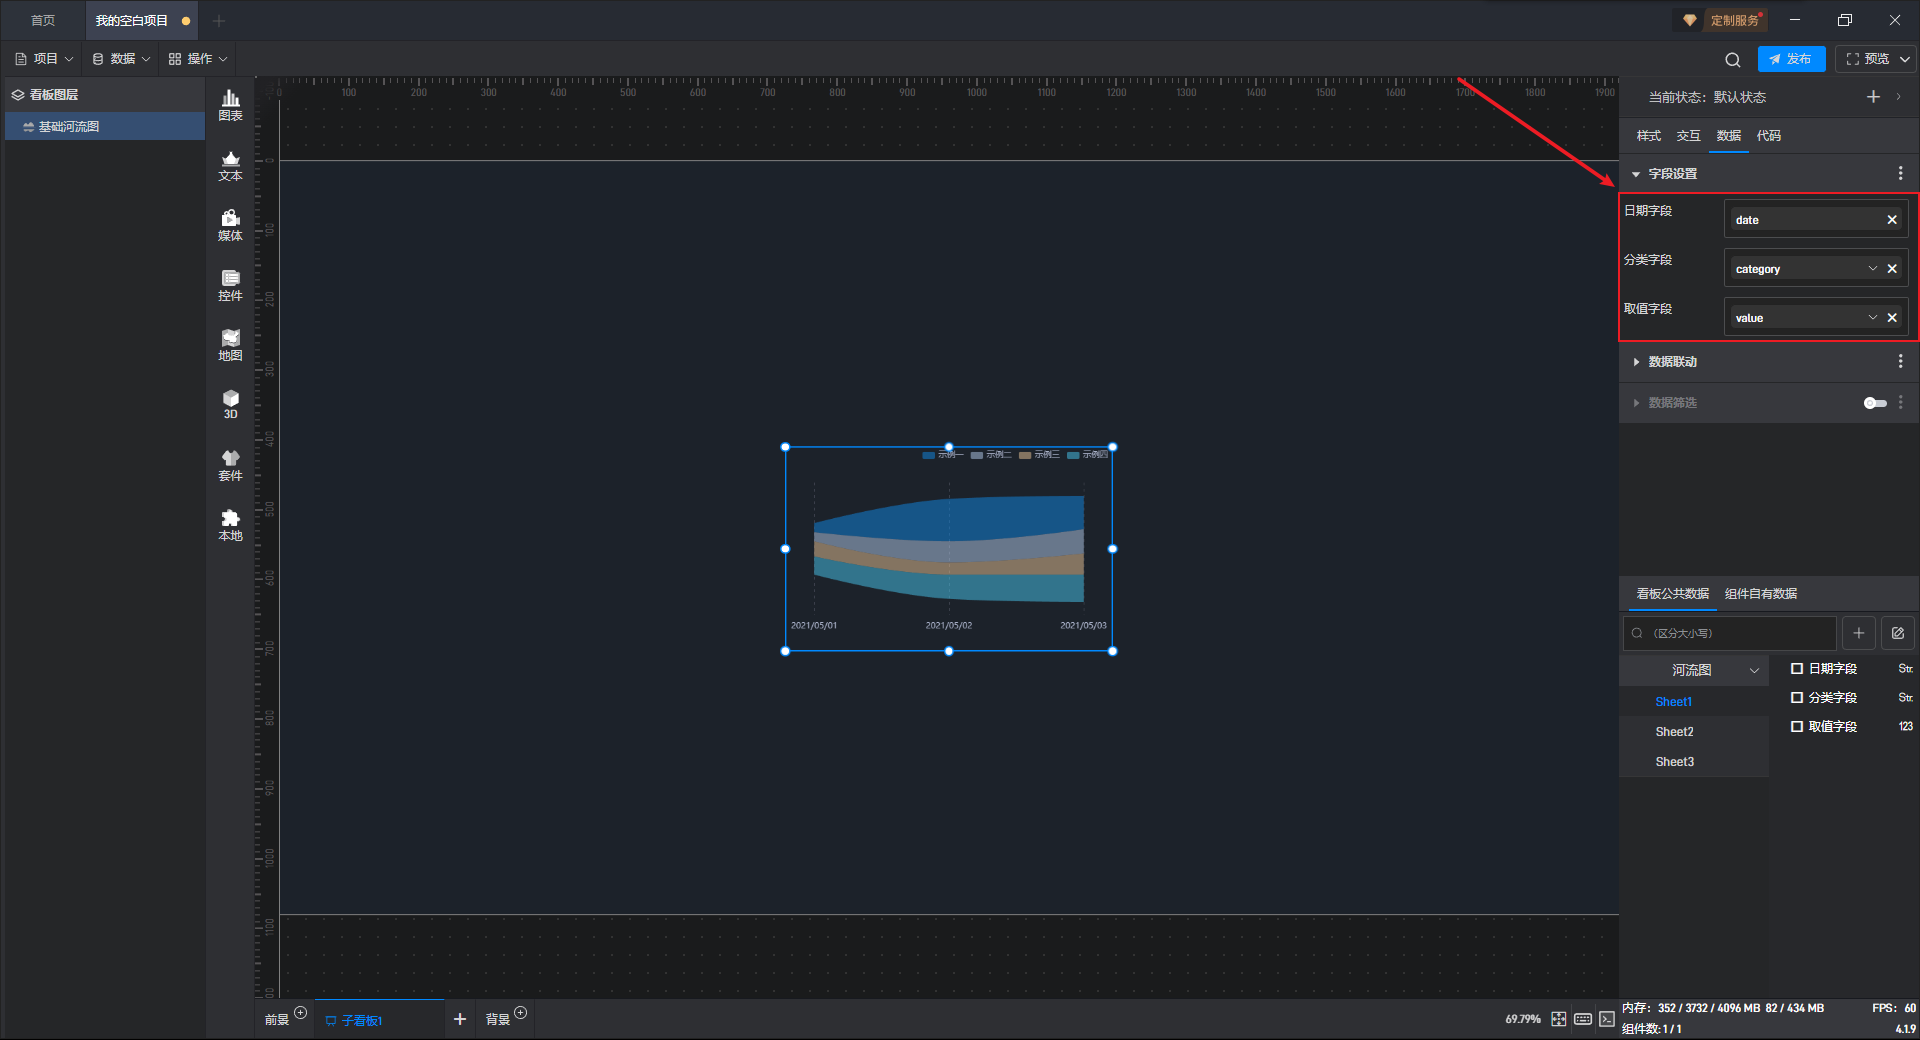This screenshot has width=1920, height=1040.
Task: Open the 文本 text components panel
Action: click(x=230, y=165)
